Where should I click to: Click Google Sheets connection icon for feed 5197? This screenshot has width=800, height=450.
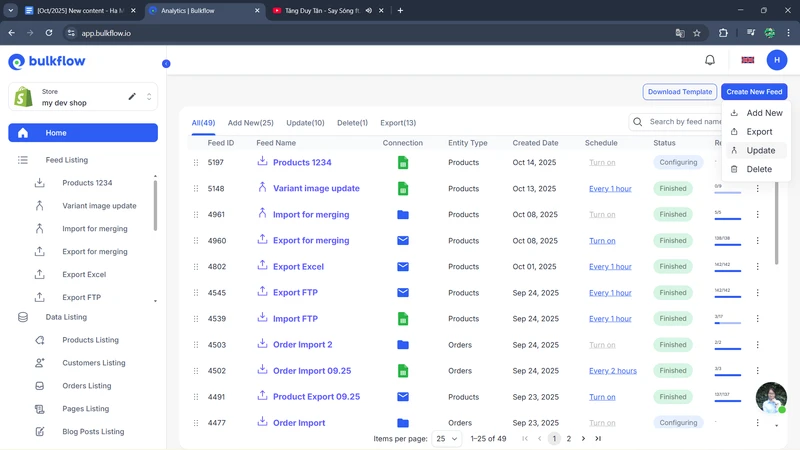coord(403,162)
